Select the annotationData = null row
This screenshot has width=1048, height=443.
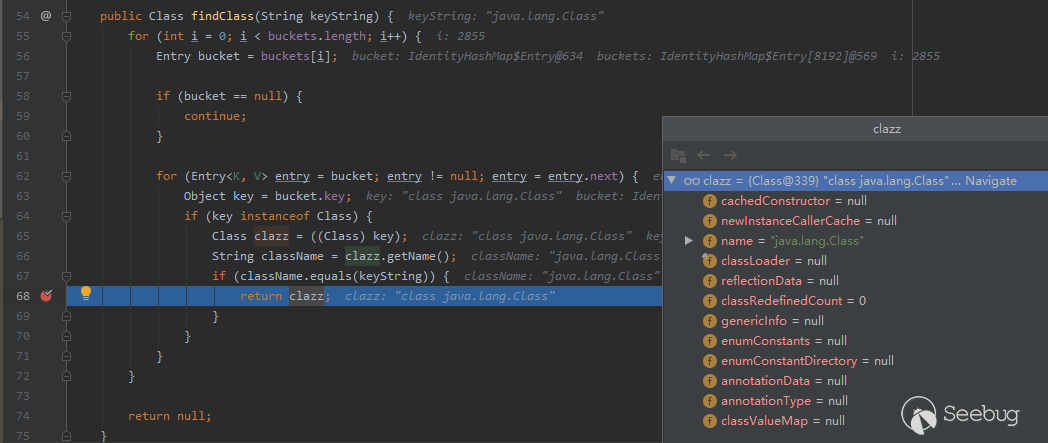point(856,381)
